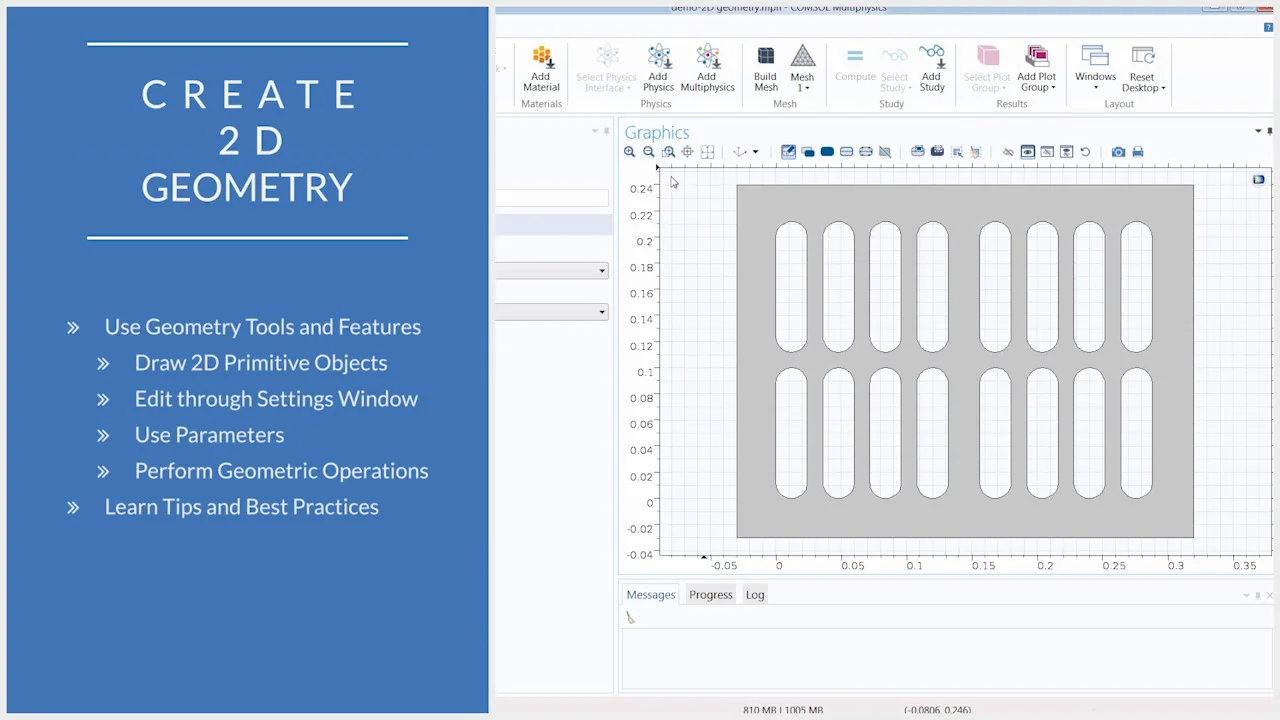Image resolution: width=1280 pixels, height=720 pixels.
Task: Open Select Plot Group dropdown
Action: (987, 69)
